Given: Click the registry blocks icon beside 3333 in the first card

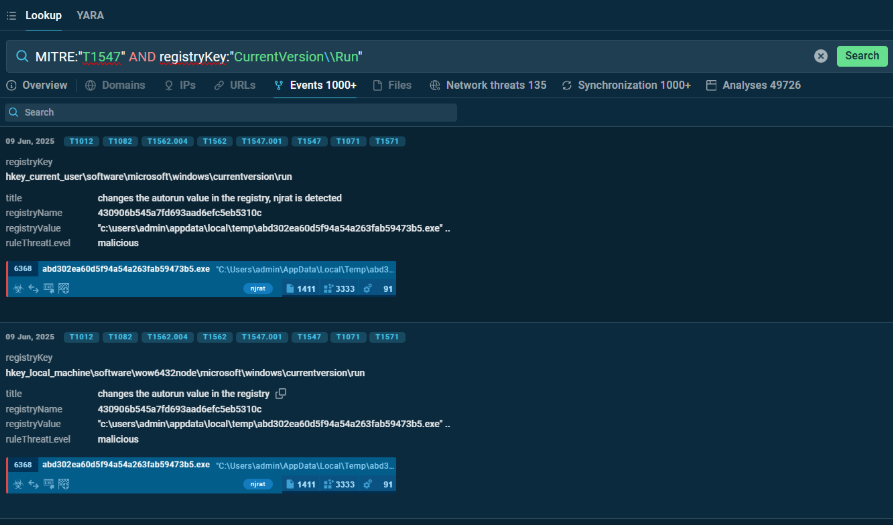Looking at the screenshot, I should pos(327,288).
